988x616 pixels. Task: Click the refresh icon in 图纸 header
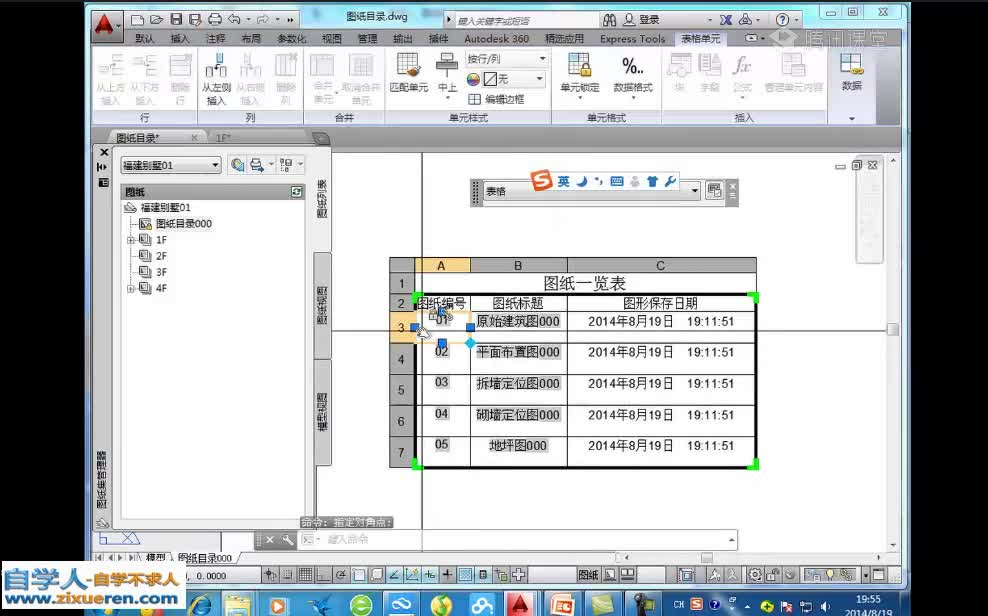[x=296, y=191]
